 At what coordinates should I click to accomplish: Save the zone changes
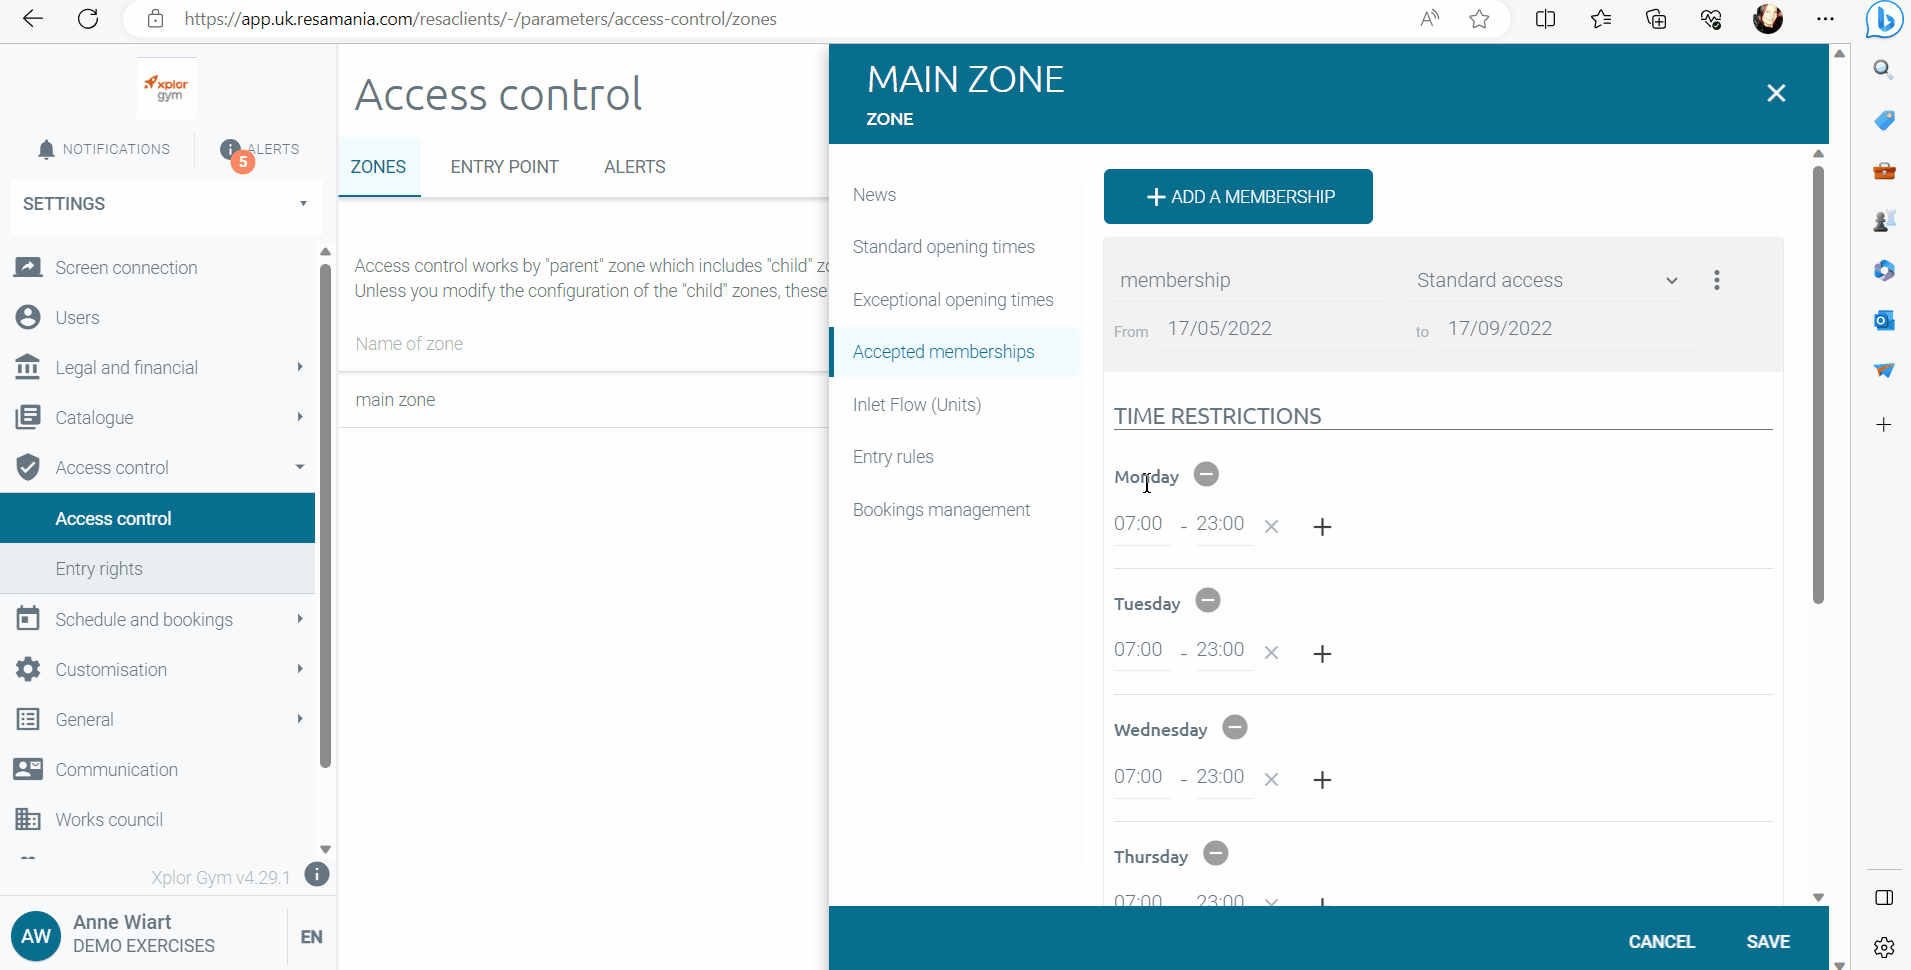(1767, 941)
